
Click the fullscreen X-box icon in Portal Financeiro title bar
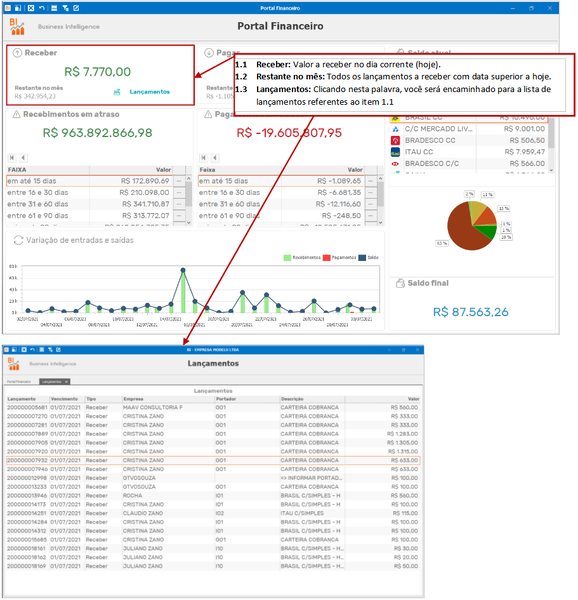(x=31, y=8)
